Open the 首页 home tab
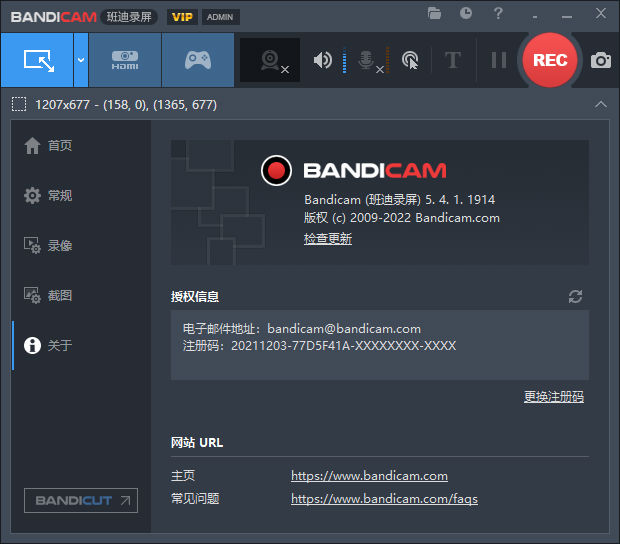The image size is (620, 544). pos(81,145)
